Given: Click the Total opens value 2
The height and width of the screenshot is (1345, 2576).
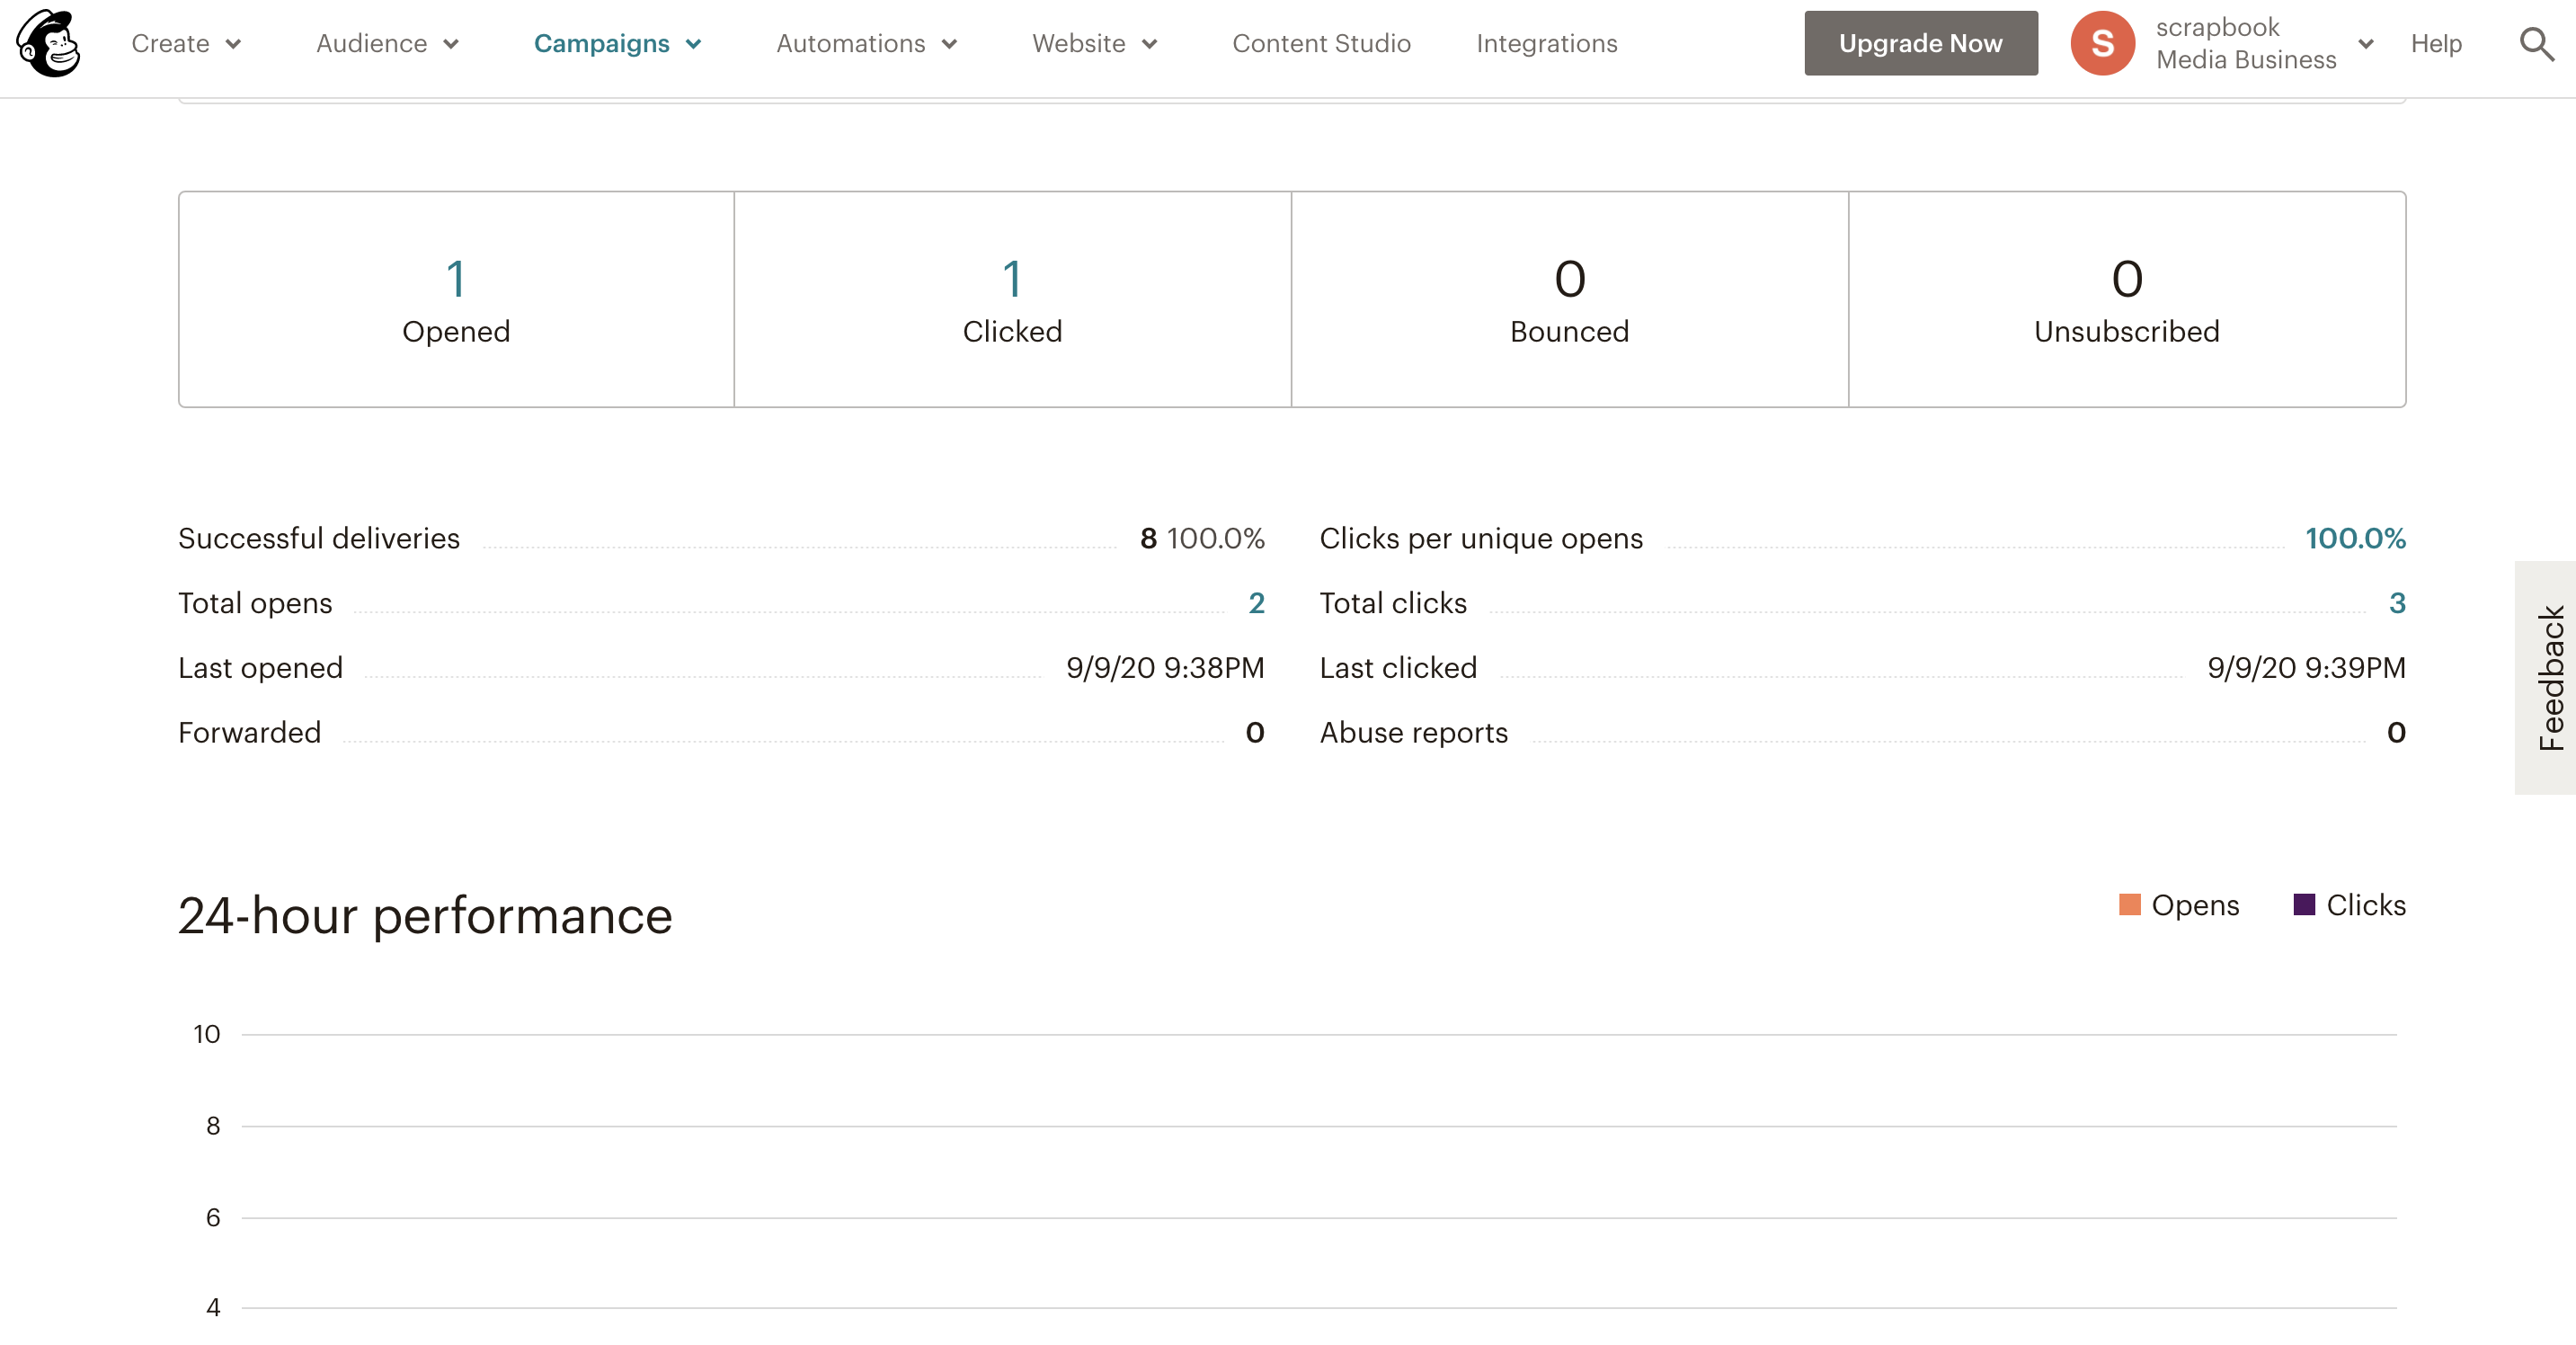Looking at the screenshot, I should tap(1256, 603).
